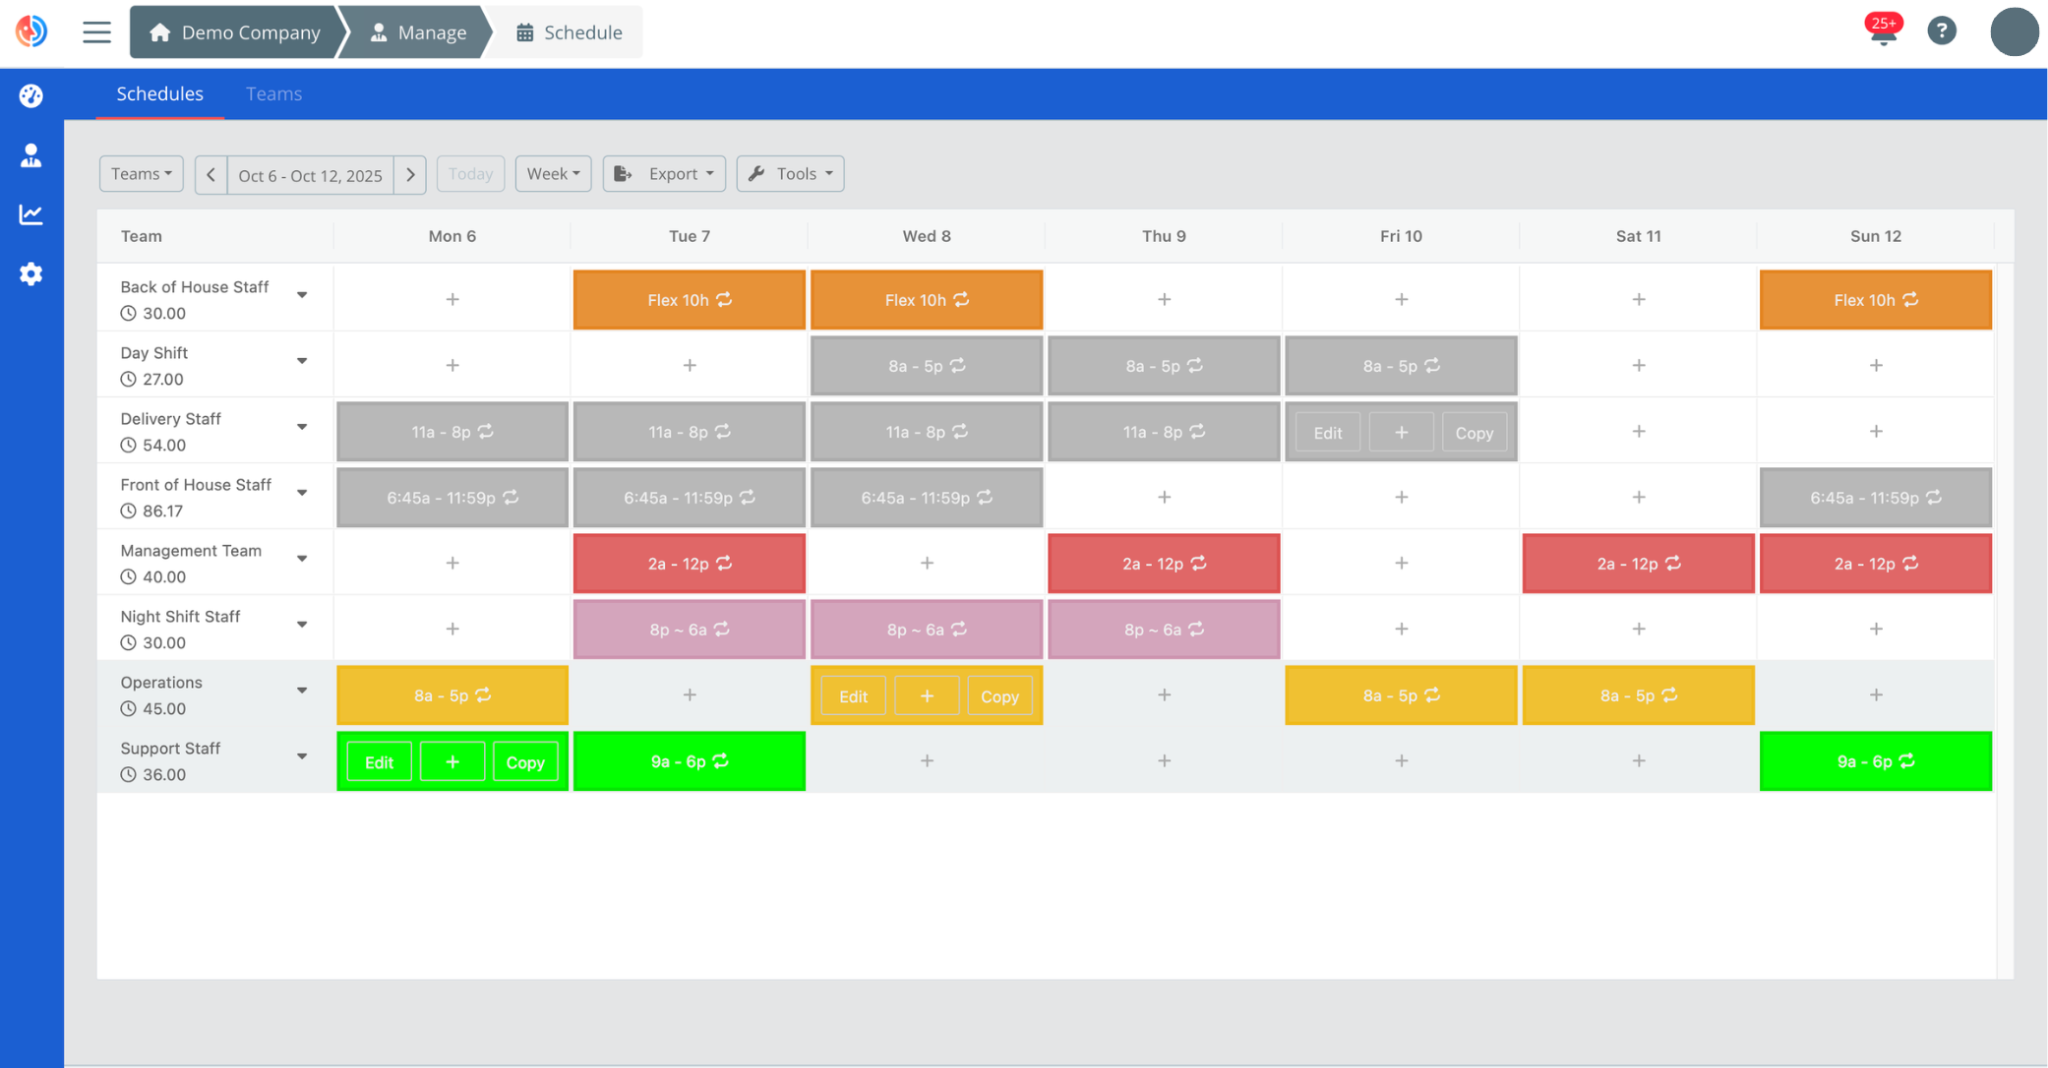2048x1068 pixels.
Task: Open reports via line chart sidebar icon
Action: [x=31, y=214]
